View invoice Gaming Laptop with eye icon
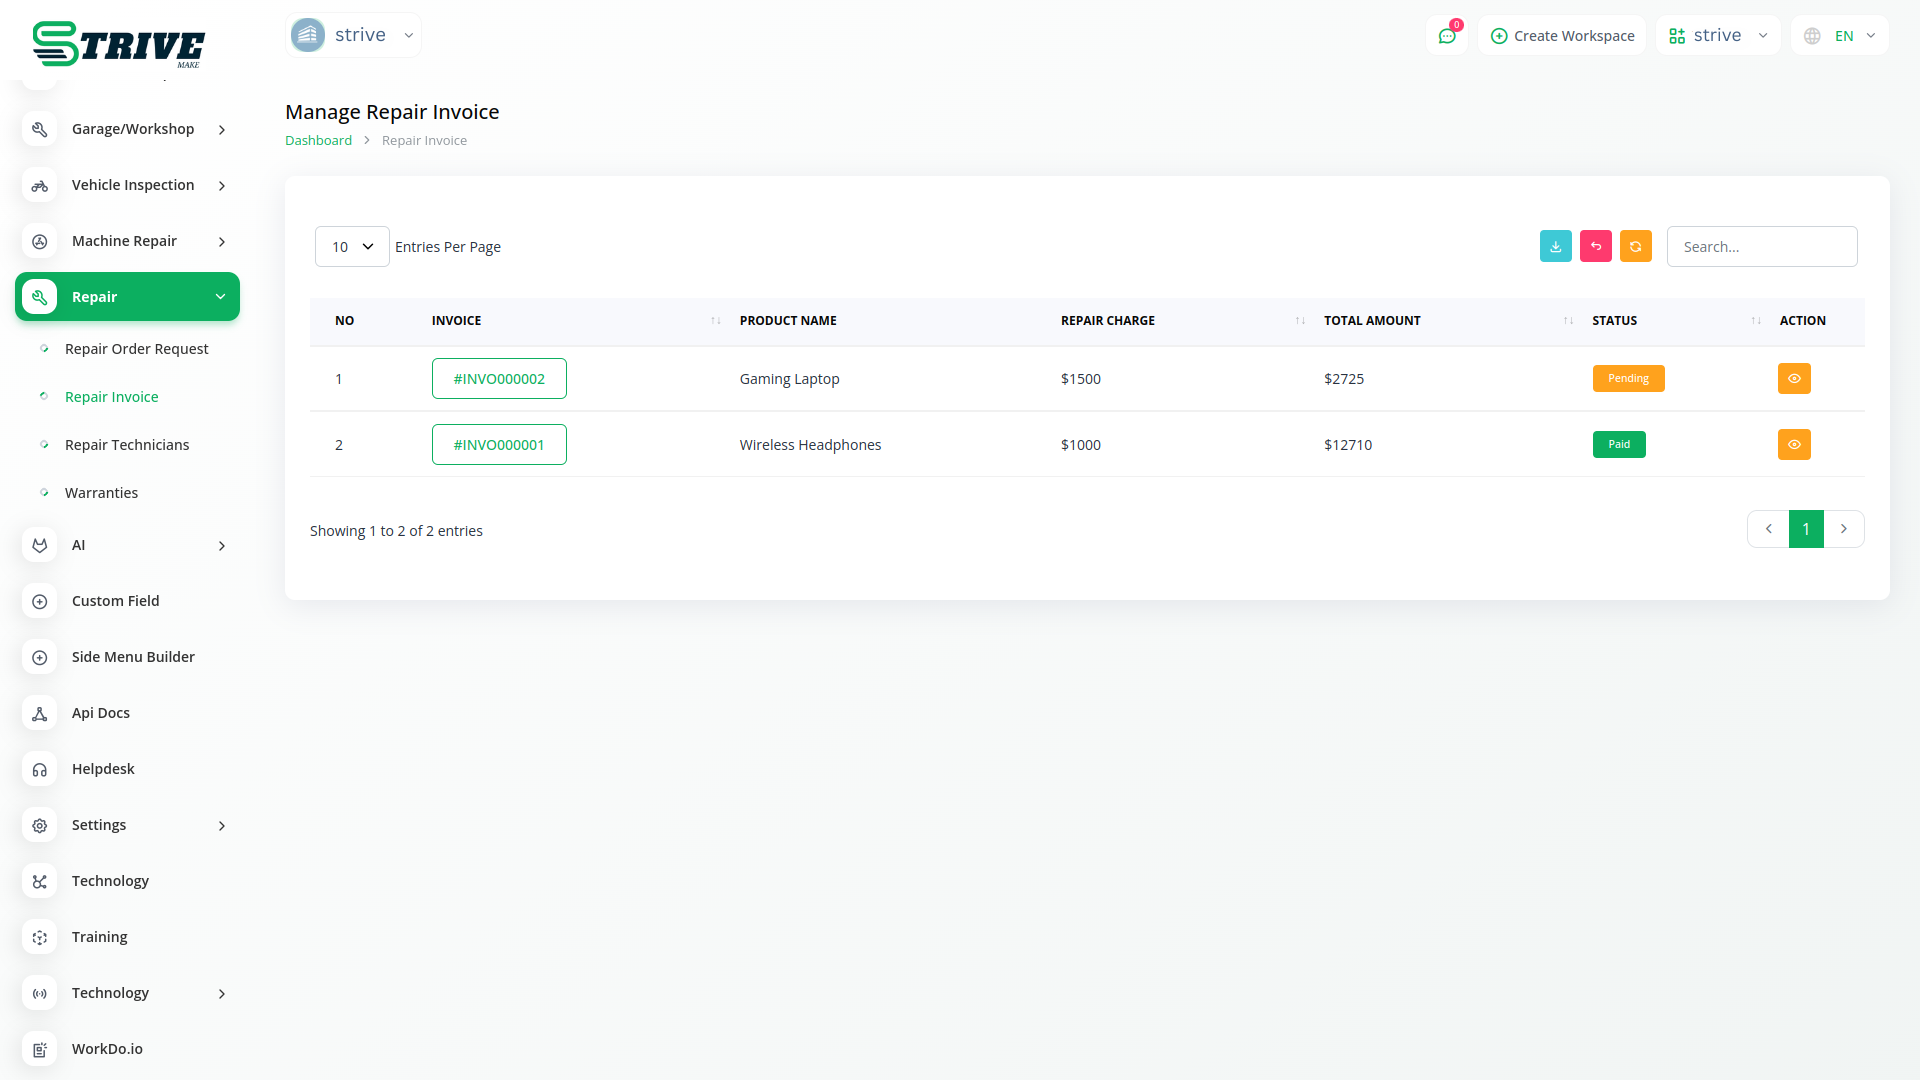 tap(1794, 379)
